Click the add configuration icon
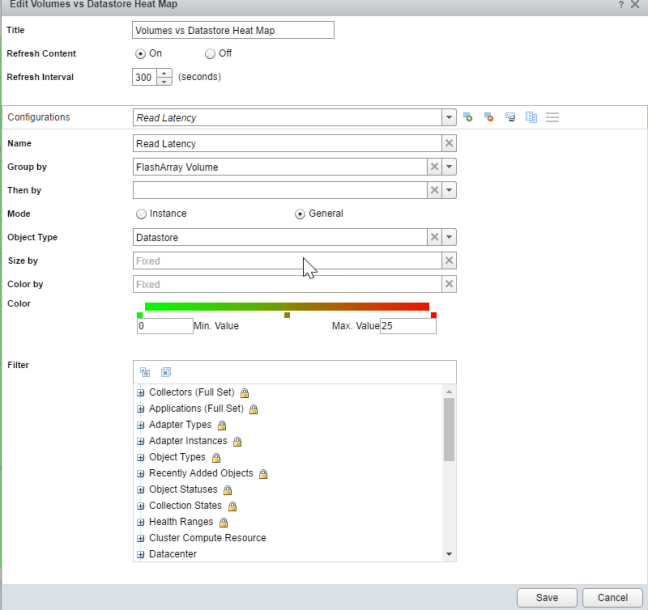Image resolution: width=648 pixels, height=610 pixels. tap(468, 117)
